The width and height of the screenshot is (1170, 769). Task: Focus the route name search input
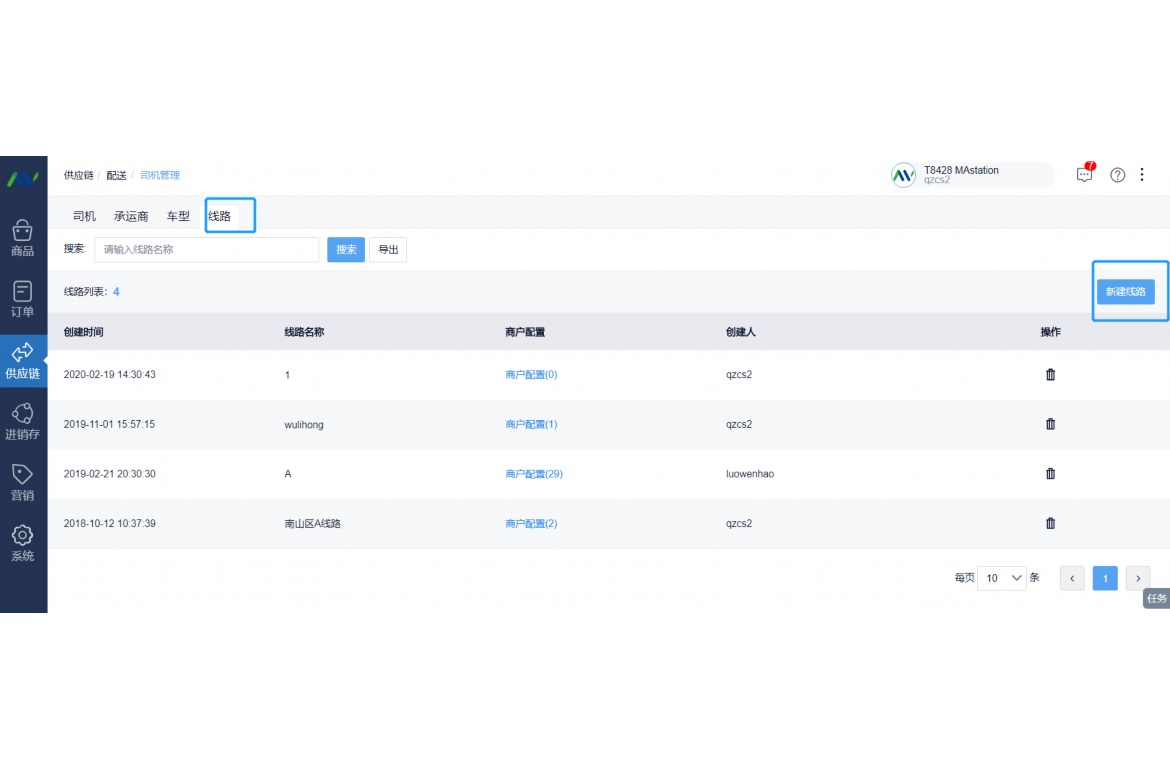coord(207,250)
